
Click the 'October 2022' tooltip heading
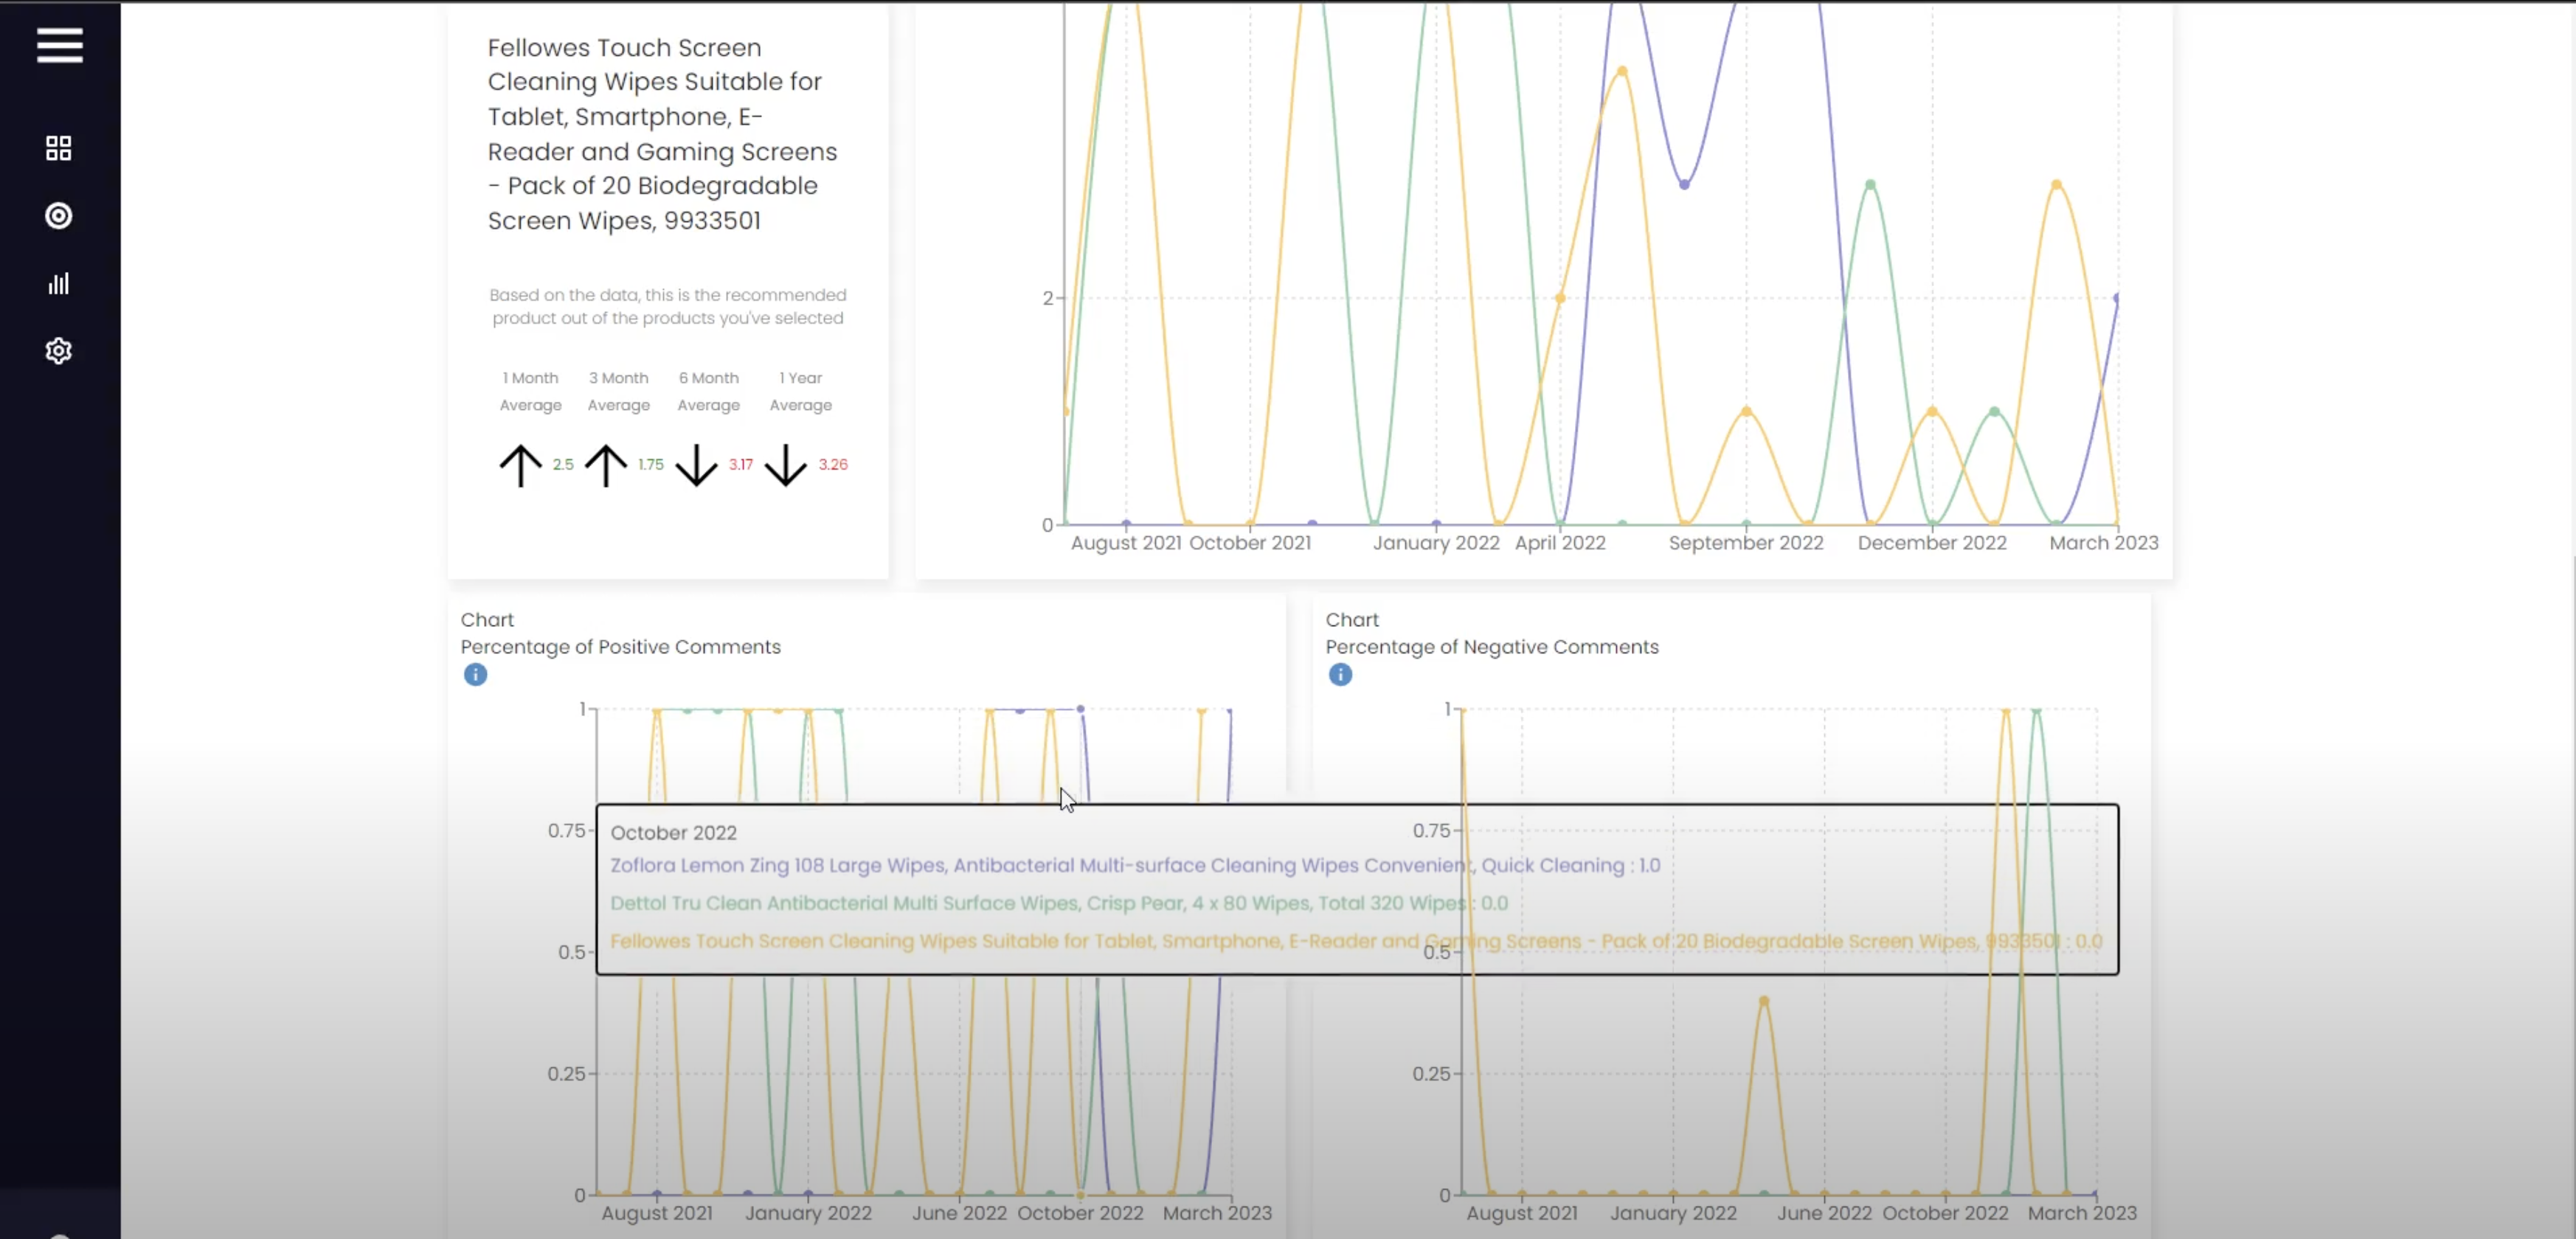(674, 833)
